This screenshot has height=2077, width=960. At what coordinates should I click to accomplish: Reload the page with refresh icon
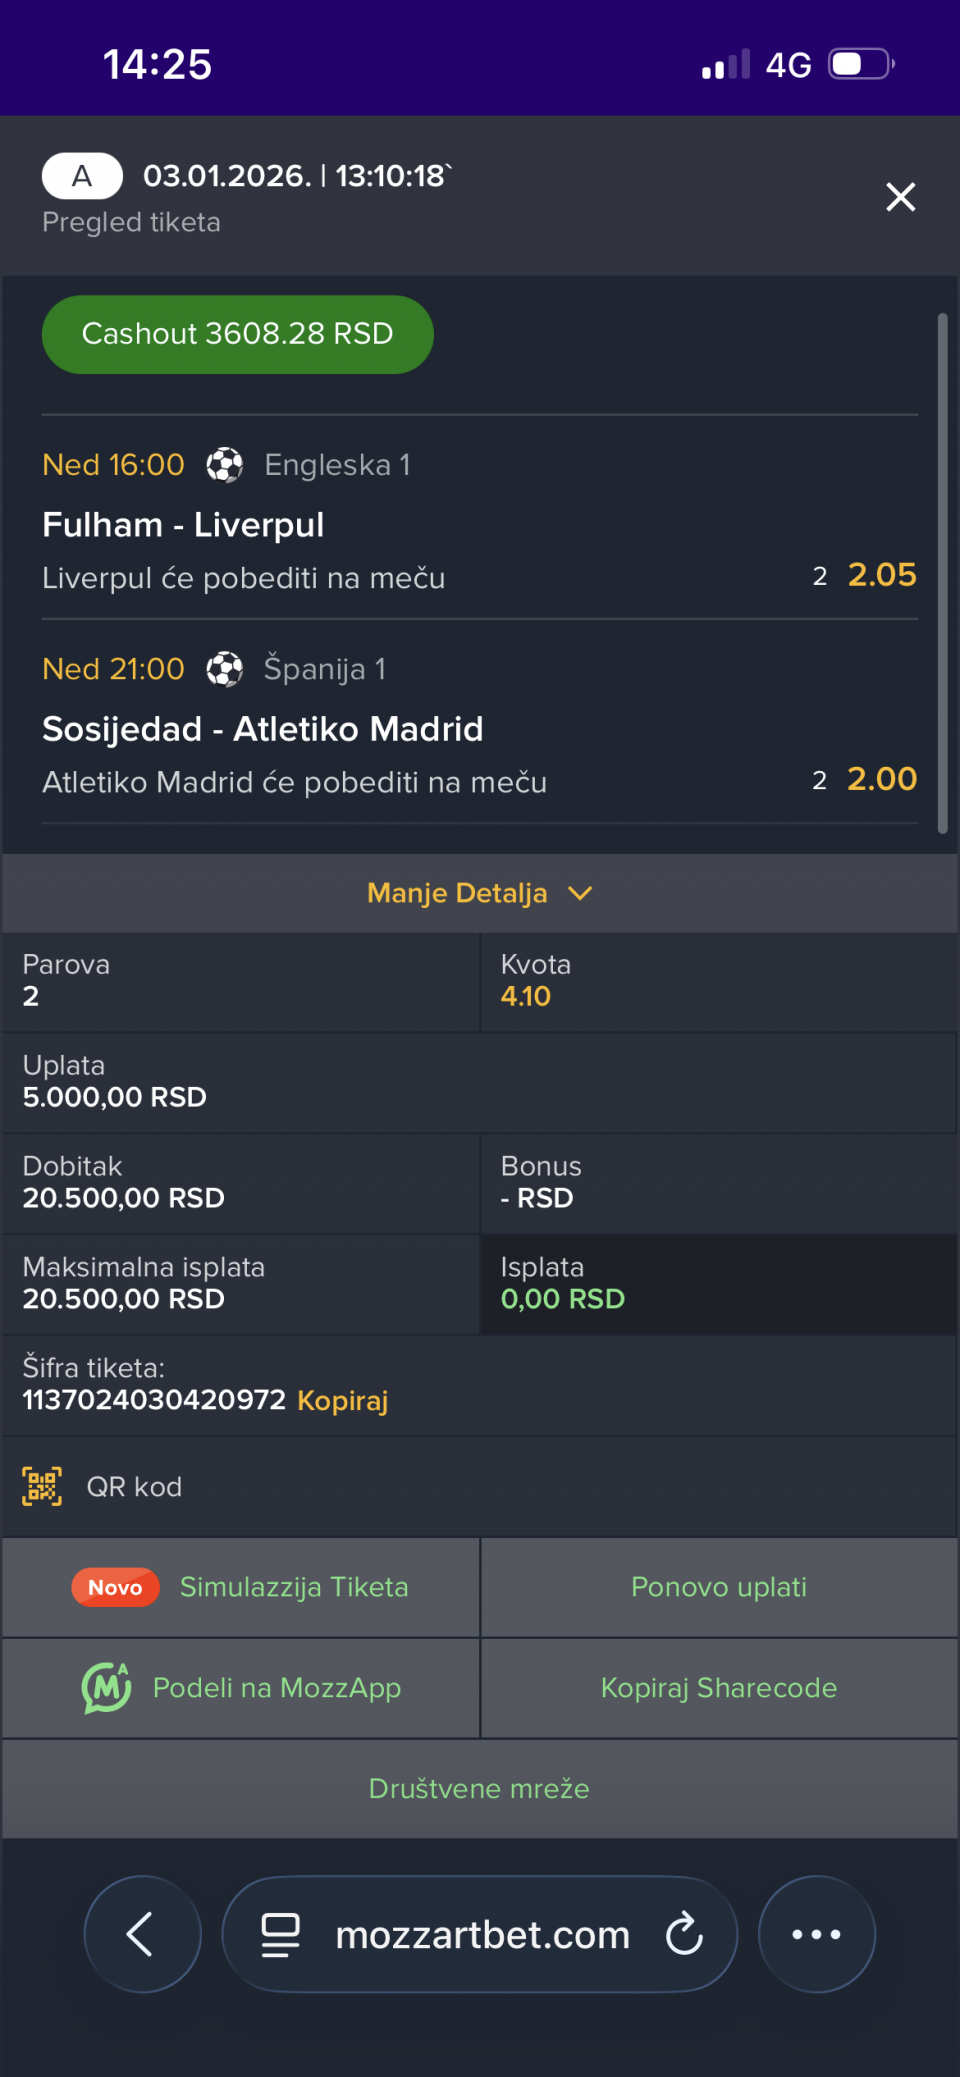pos(684,1934)
